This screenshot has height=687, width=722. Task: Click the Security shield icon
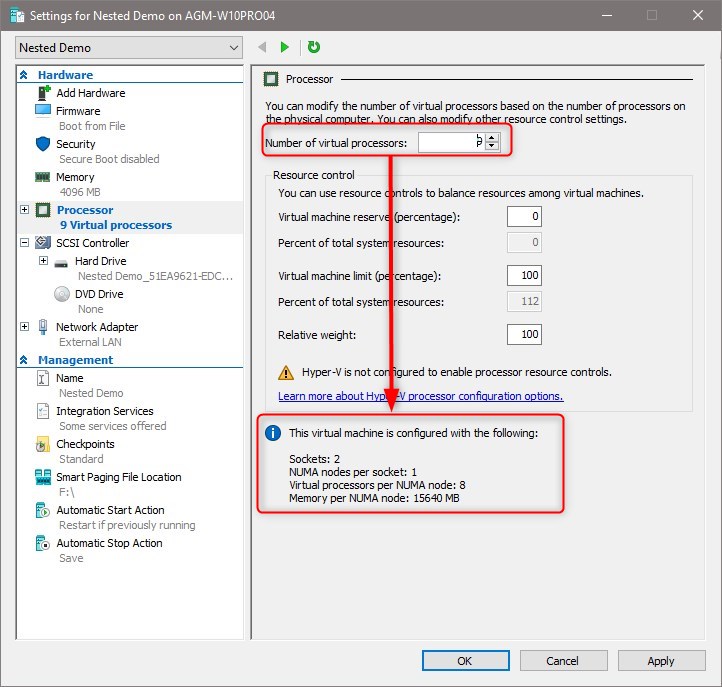43,144
